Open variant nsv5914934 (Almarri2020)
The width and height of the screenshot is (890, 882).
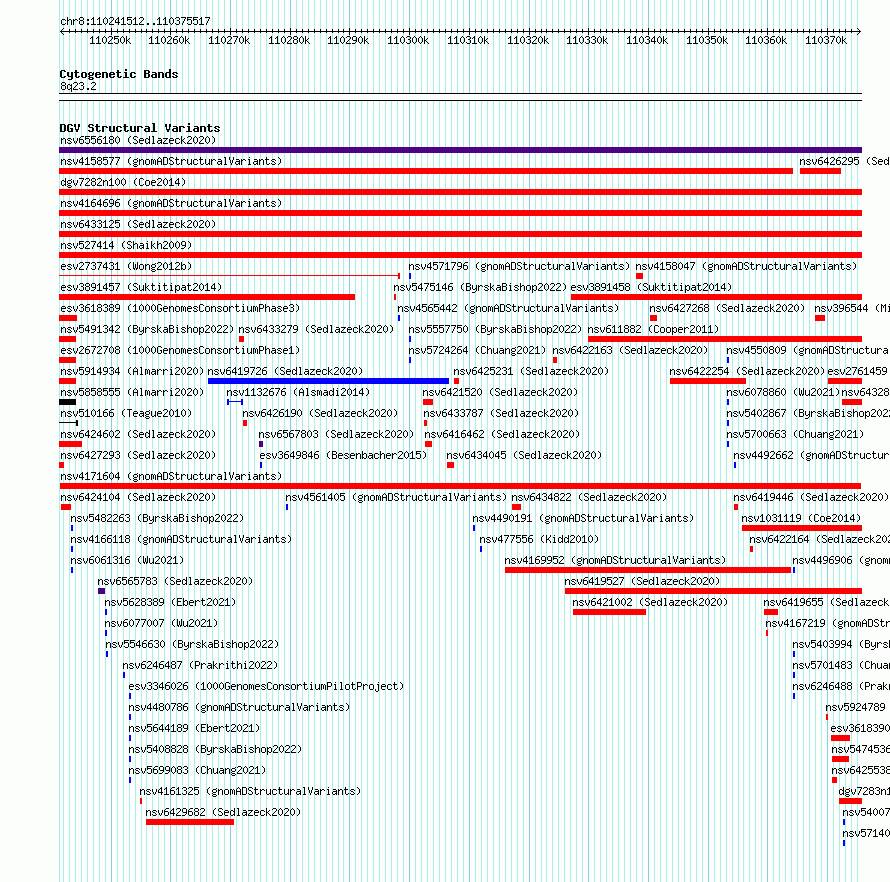(x=132, y=371)
